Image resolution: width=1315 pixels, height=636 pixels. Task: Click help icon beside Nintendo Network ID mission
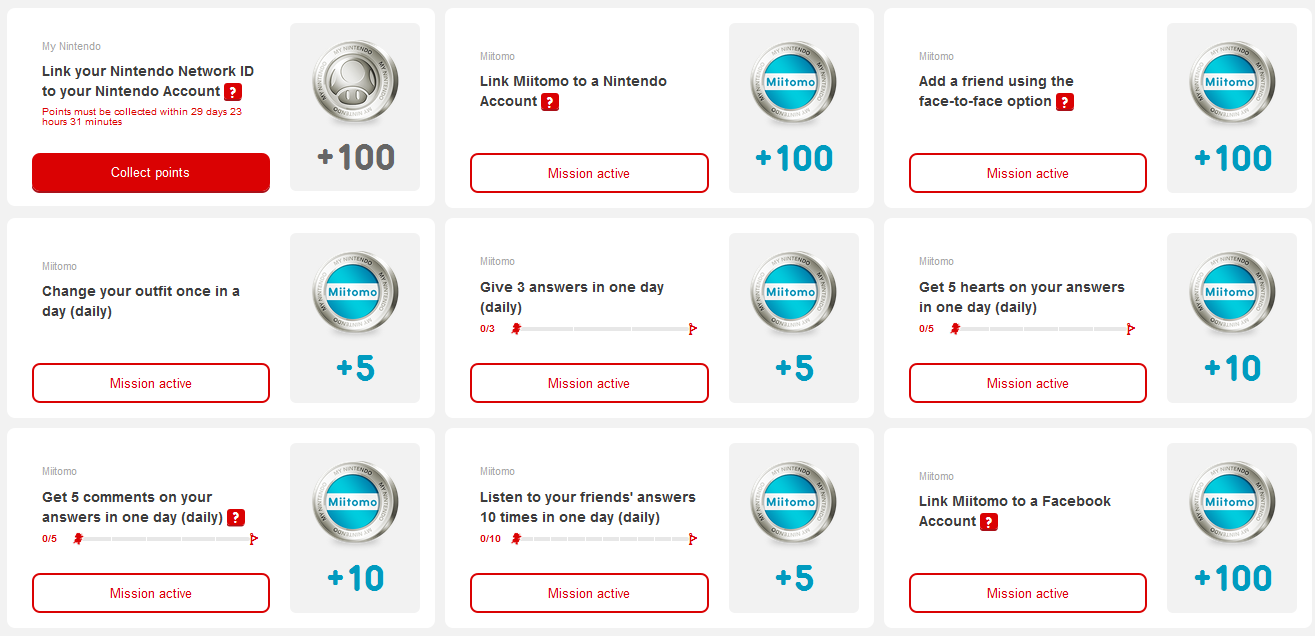click(x=233, y=92)
